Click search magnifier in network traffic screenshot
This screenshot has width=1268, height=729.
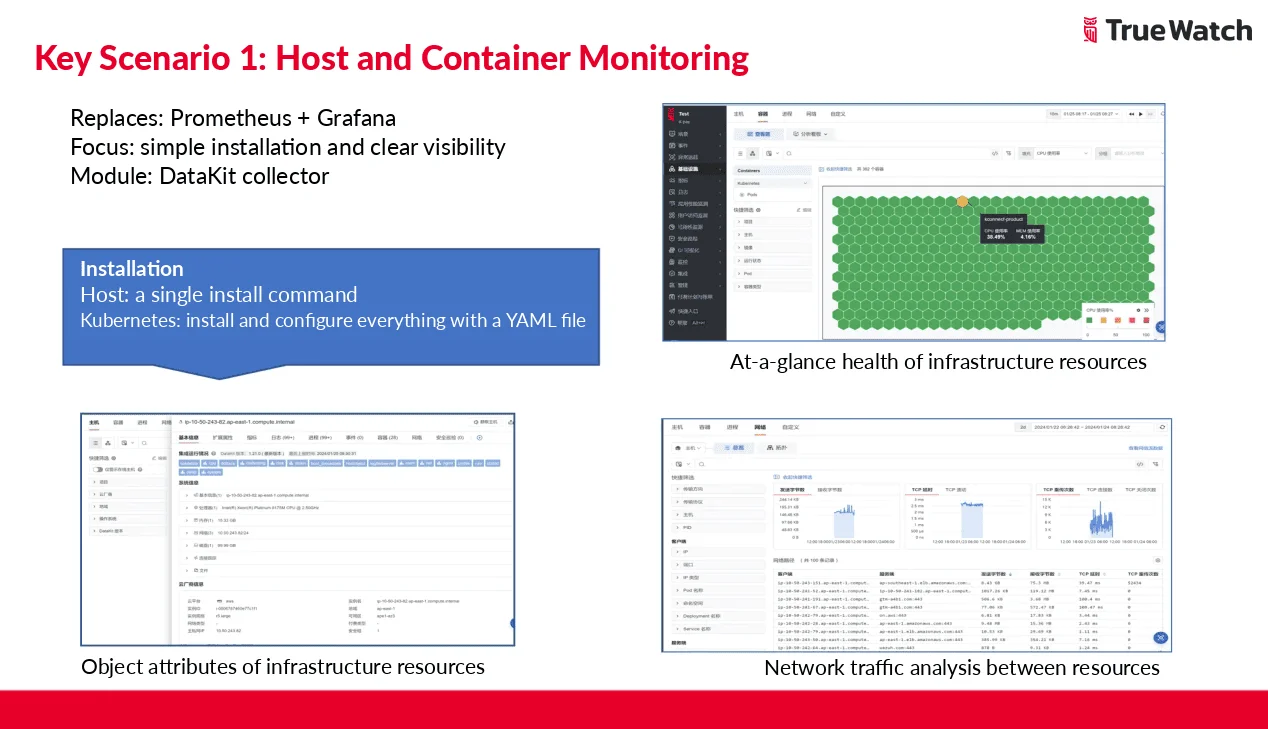point(701,464)
